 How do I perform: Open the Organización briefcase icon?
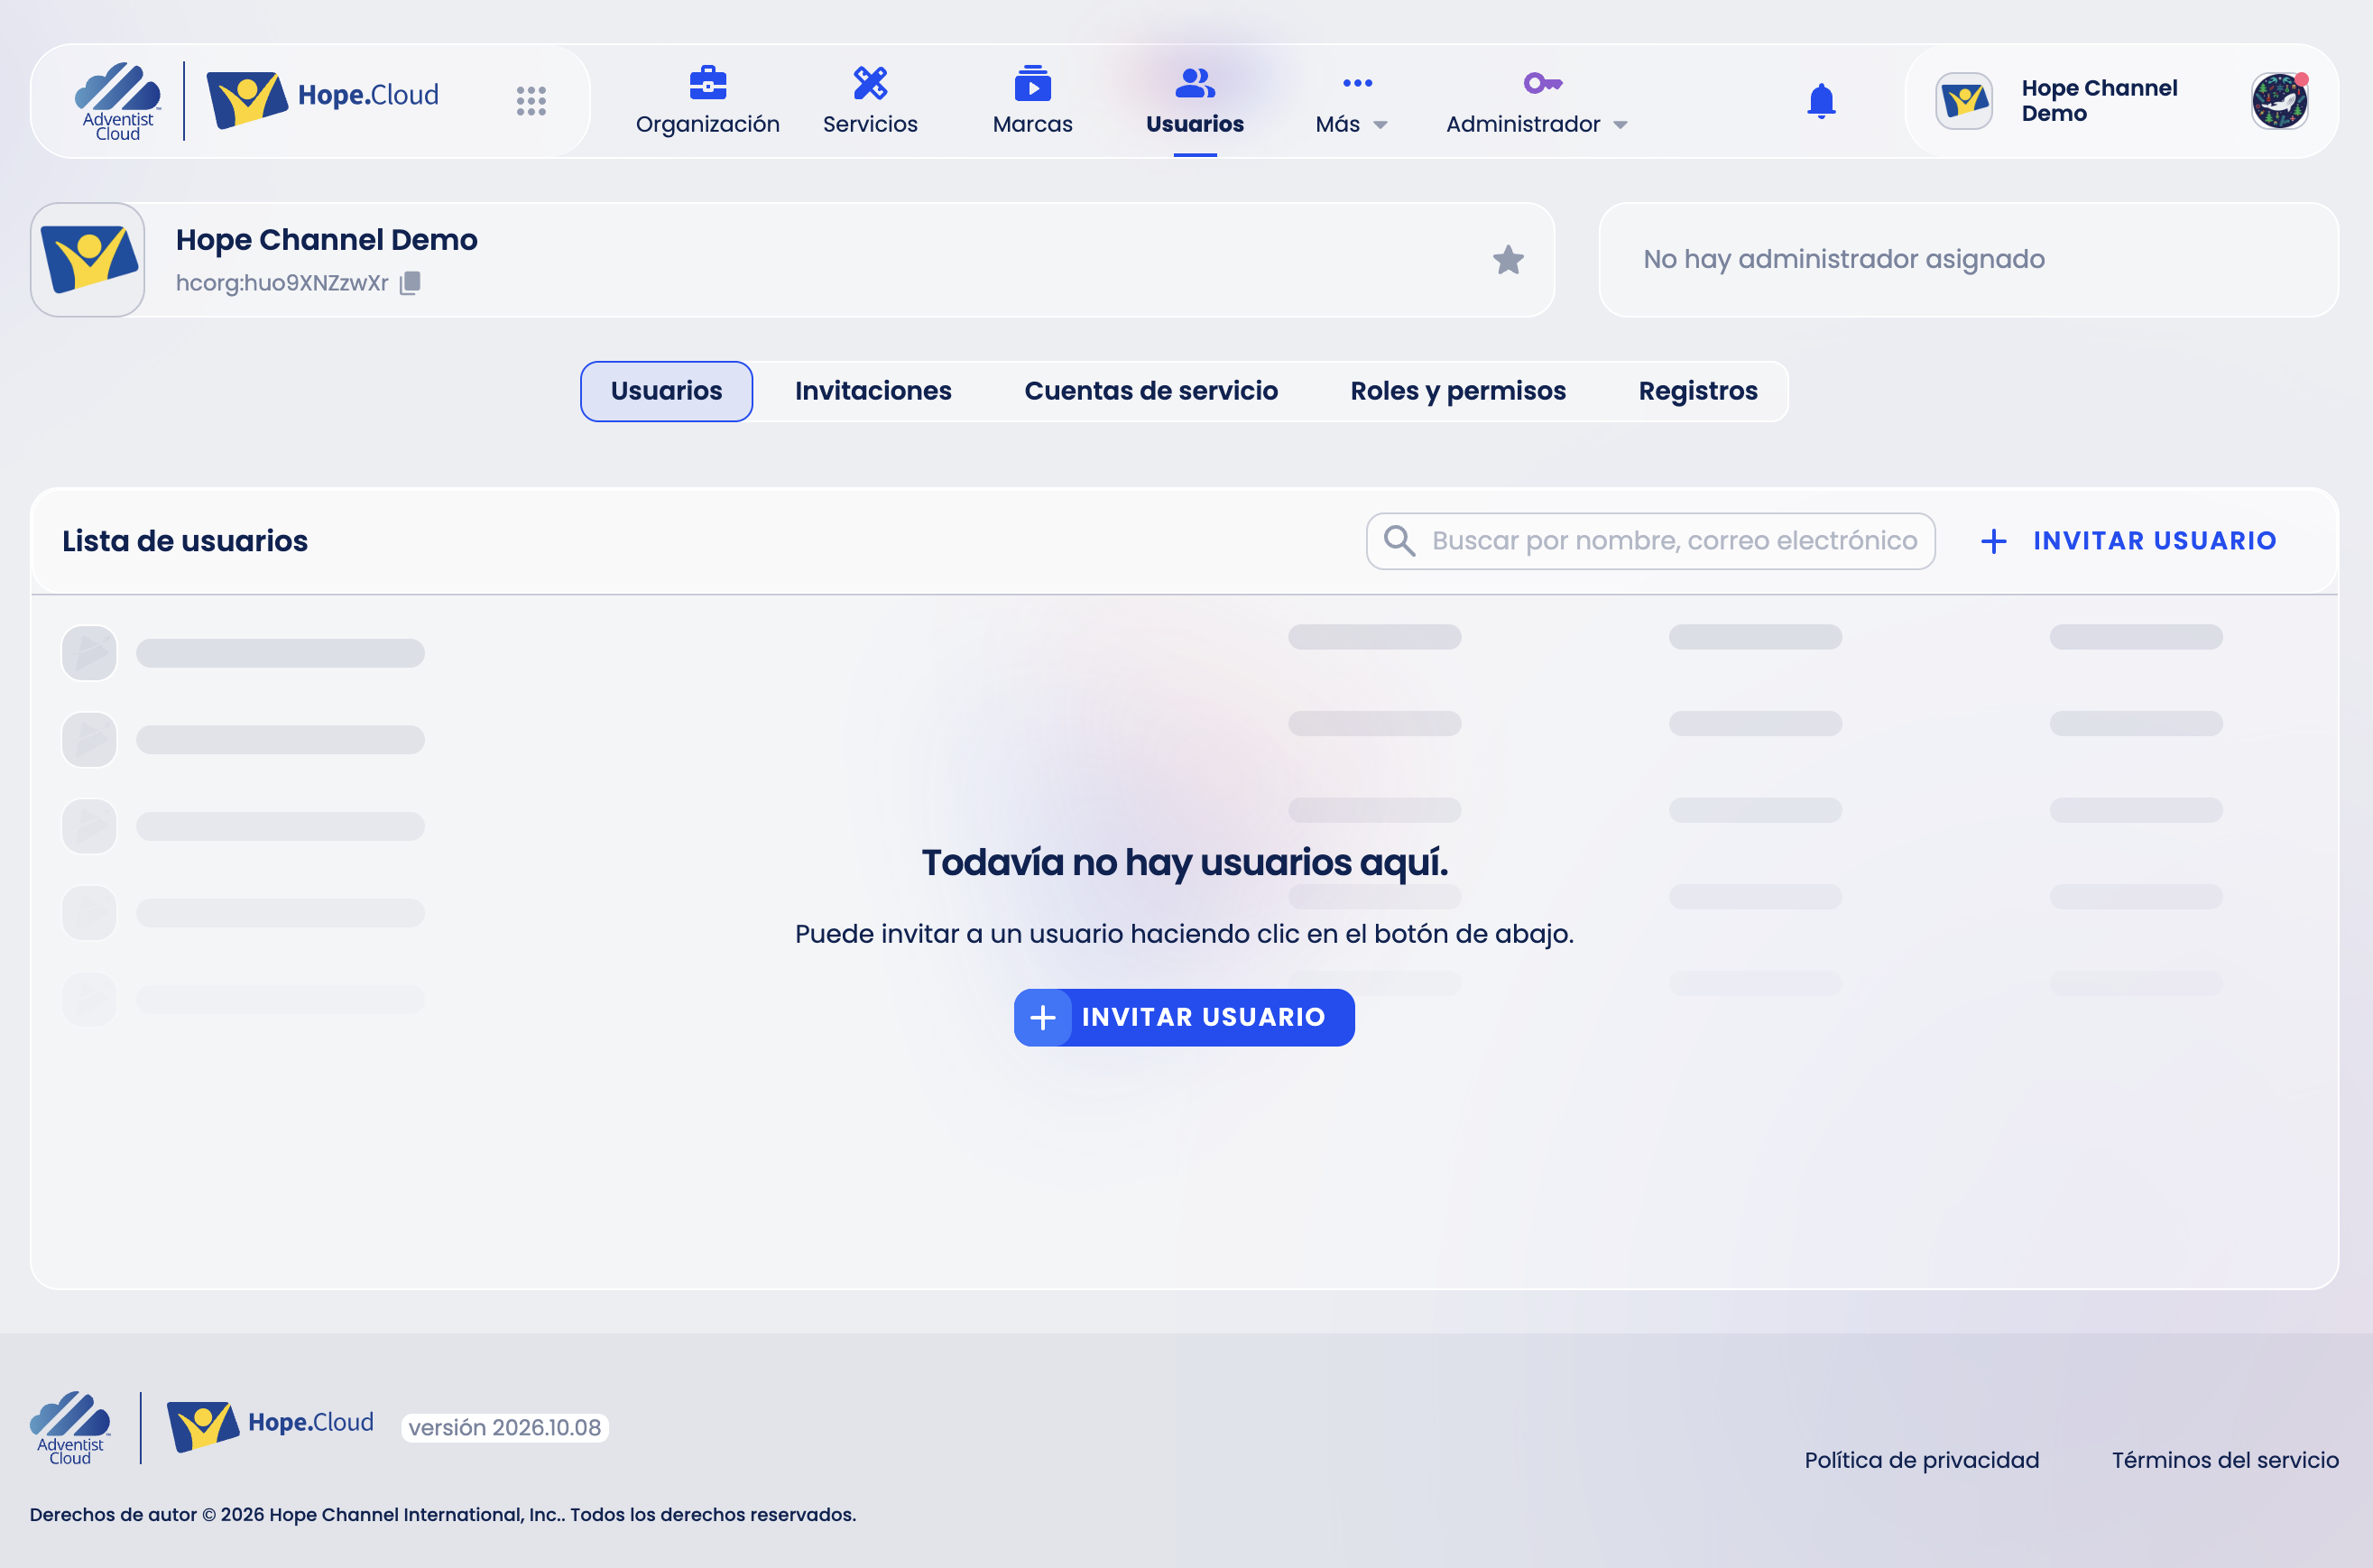coord(707,83)
